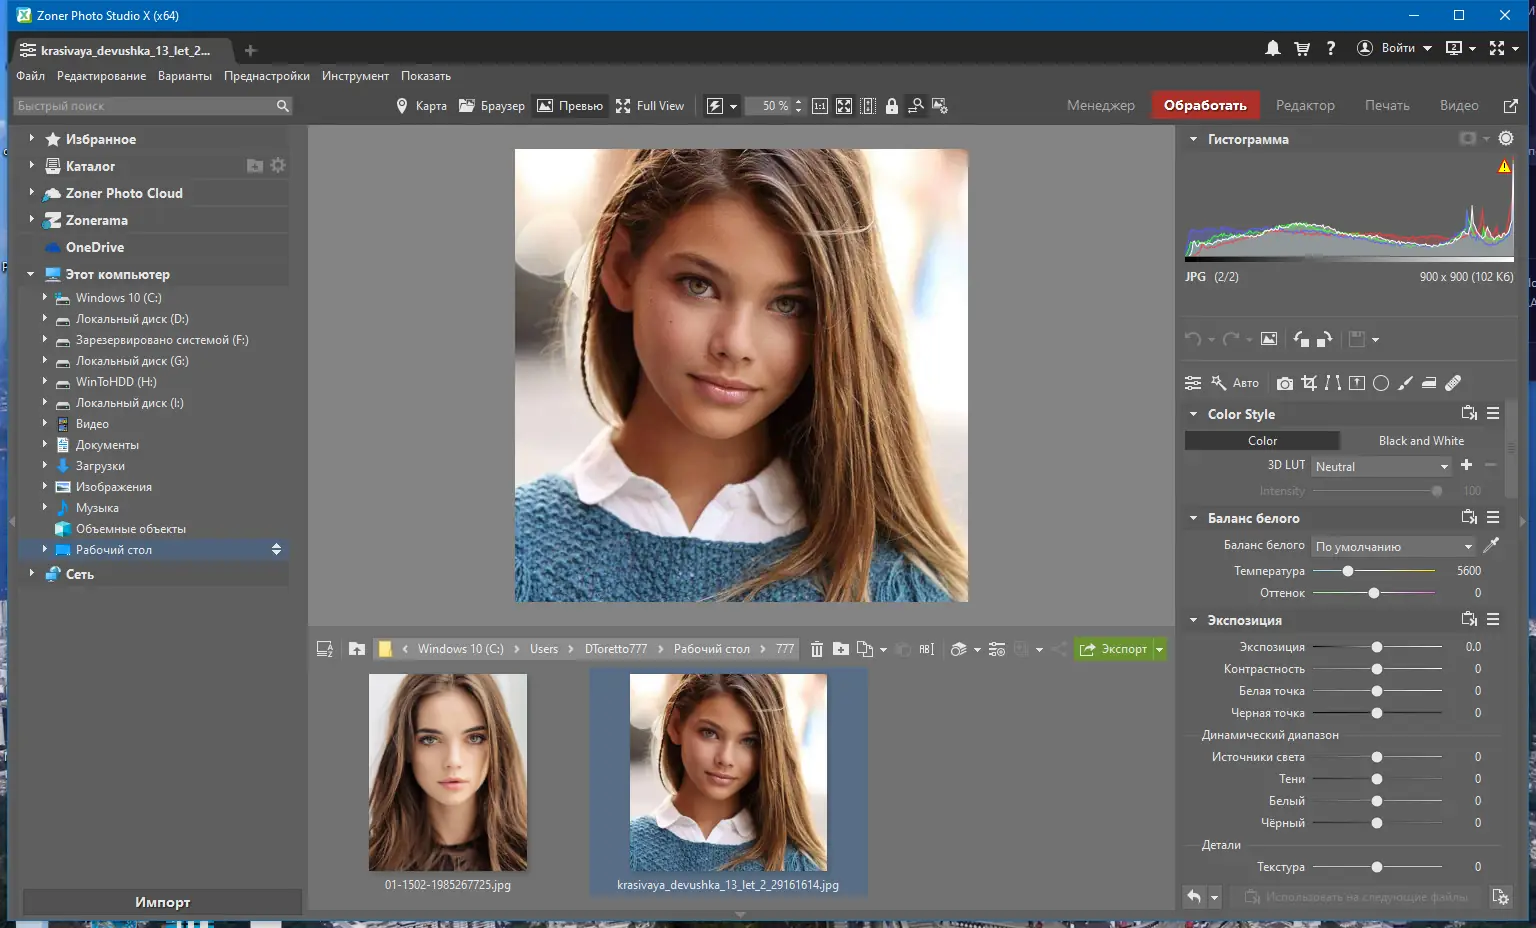Select the healing bandage tool
The width and height of the screenshot is (1536, 928).
1453,383
